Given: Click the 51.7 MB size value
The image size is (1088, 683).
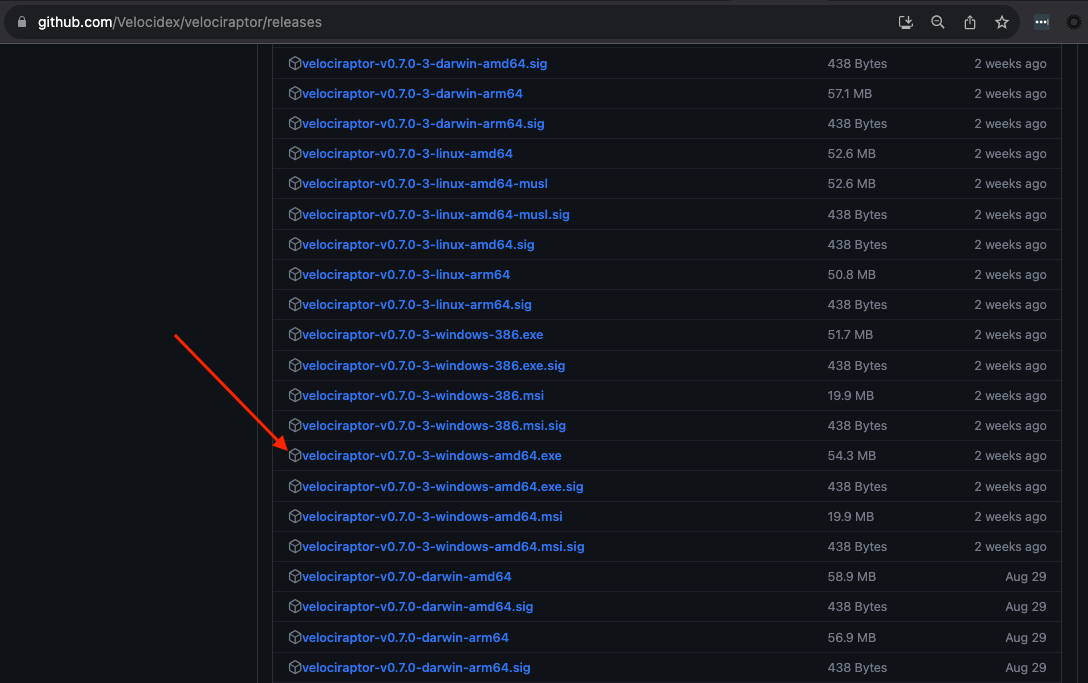Looking at the screenshot, I should pos(850,335).
